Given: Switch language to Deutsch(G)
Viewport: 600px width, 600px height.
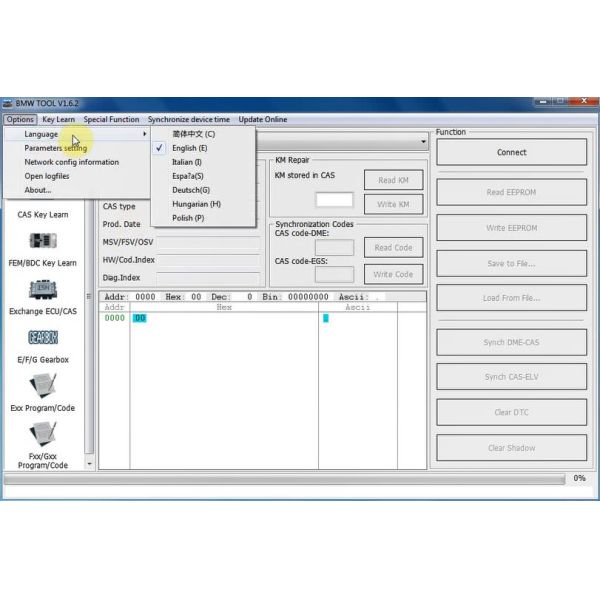Looking at the screenshot, I should pyautogui.click(x=190, y=190).
